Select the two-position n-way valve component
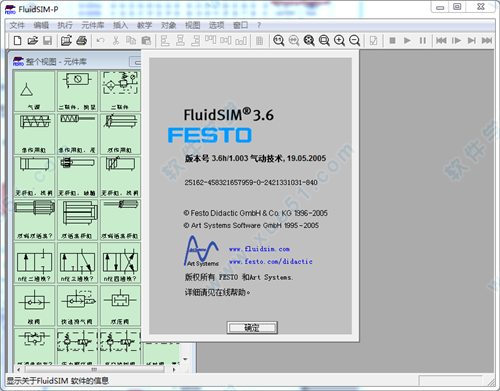Image resolution: width=500 pixels, height=391 pixels. point(34,263)
